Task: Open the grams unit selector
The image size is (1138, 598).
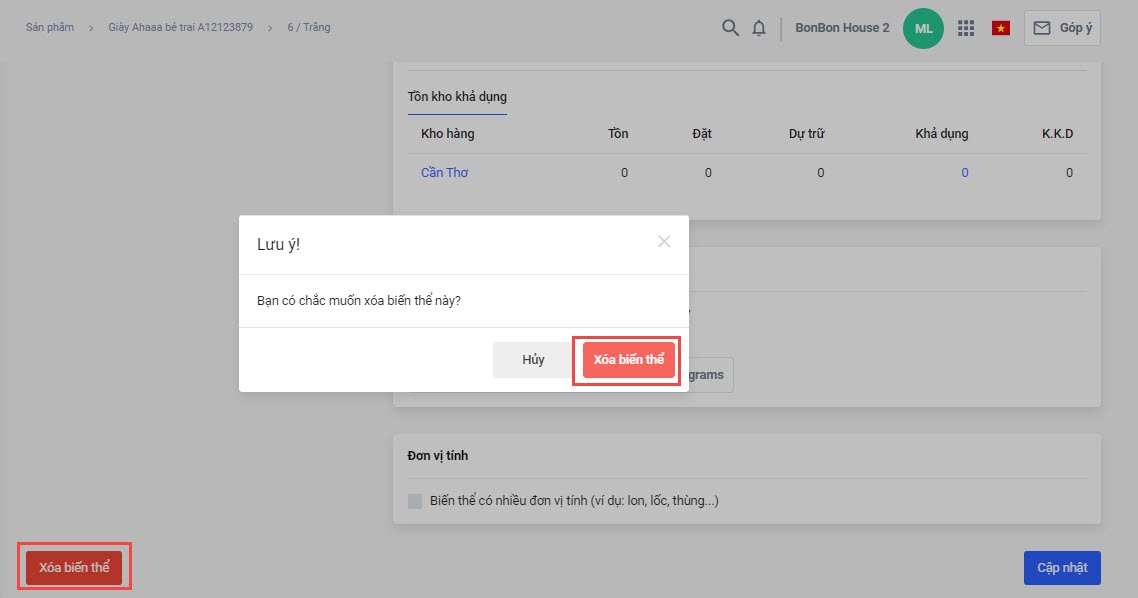Action: coord(706,374)
